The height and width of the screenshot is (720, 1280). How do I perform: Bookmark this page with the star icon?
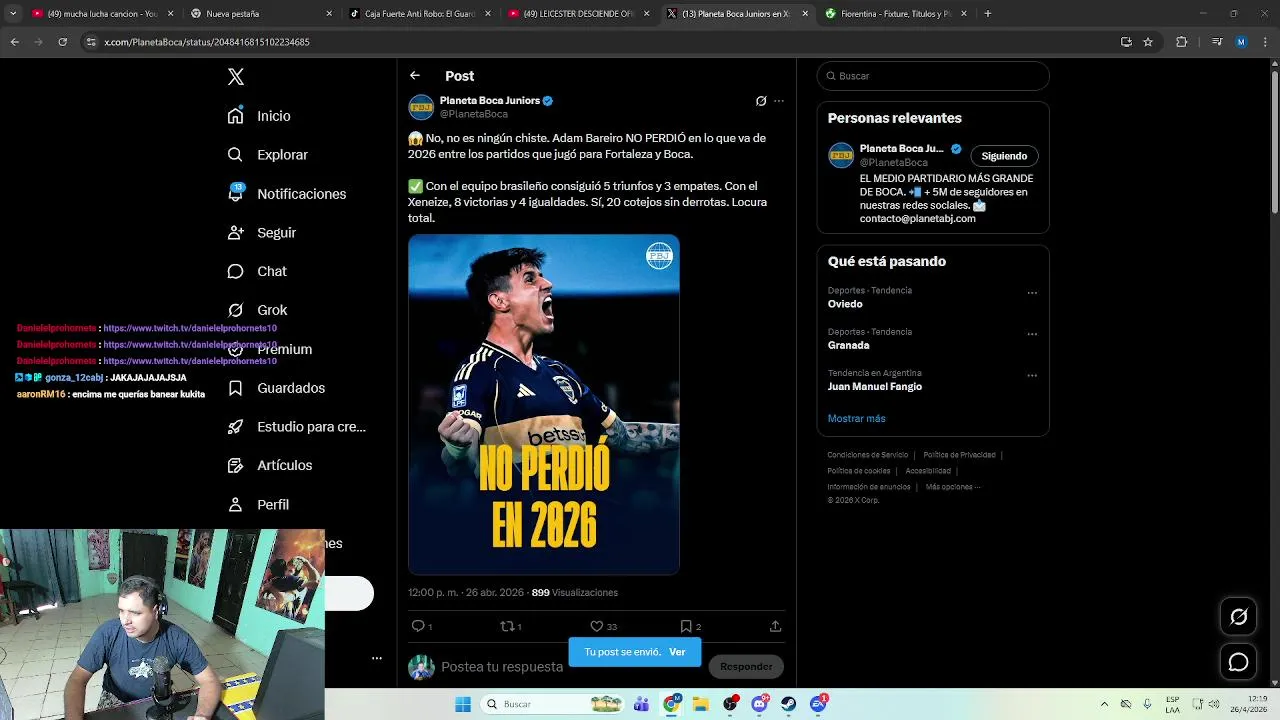click(1148, 42)
